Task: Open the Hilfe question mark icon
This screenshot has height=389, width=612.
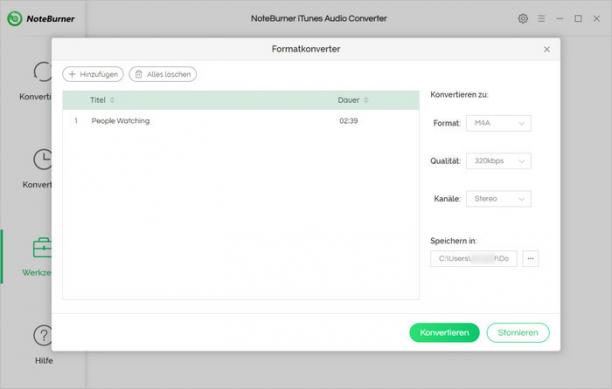Action: tap(43, 335)
